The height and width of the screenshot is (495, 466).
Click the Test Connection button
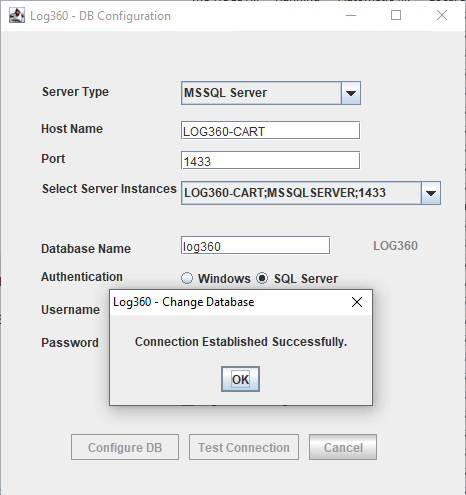point(244,447)
